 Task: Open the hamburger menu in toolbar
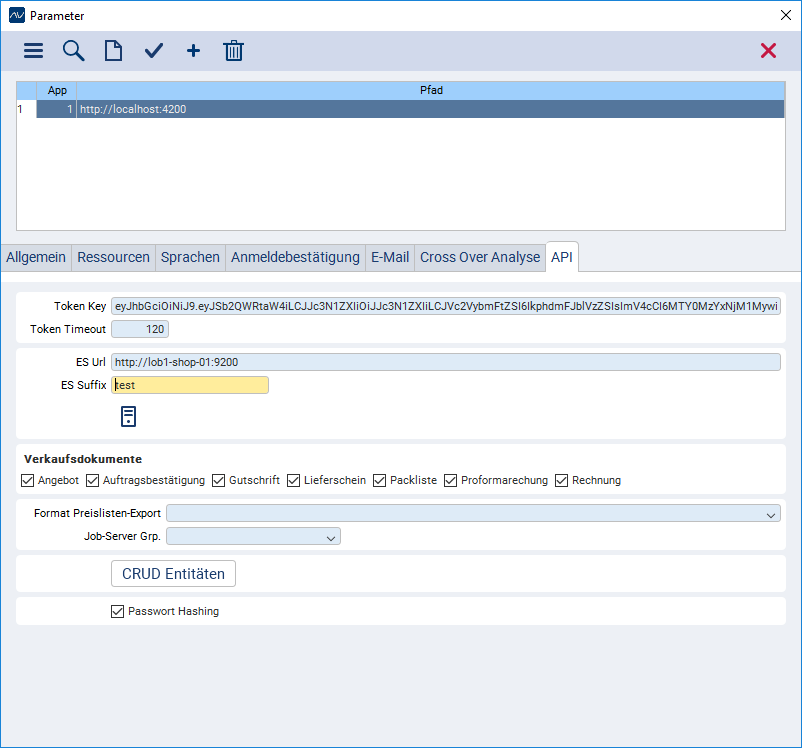pyautogui.click(x=33, y=51)
